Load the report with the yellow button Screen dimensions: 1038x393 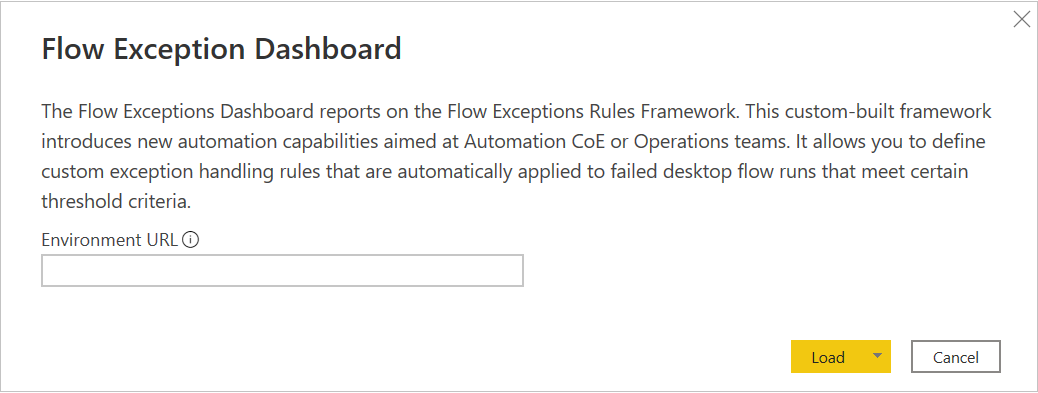click(828, 357)
